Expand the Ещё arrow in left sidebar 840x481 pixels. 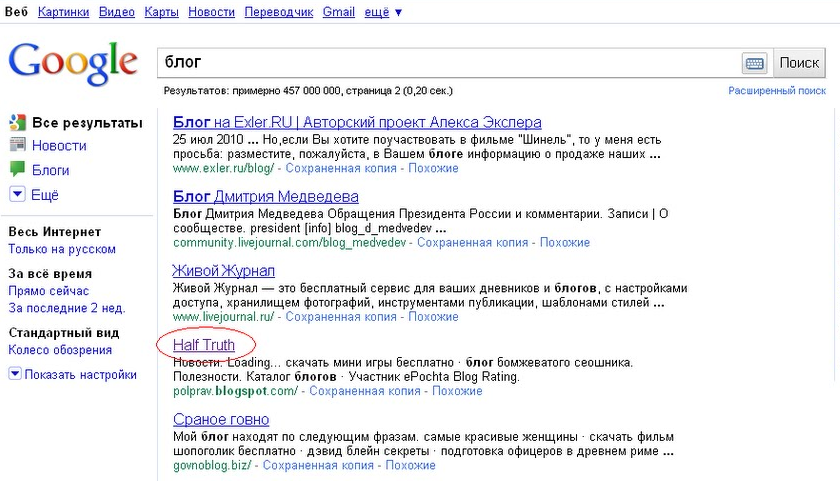pyautogui.click(x=17, y=194)
